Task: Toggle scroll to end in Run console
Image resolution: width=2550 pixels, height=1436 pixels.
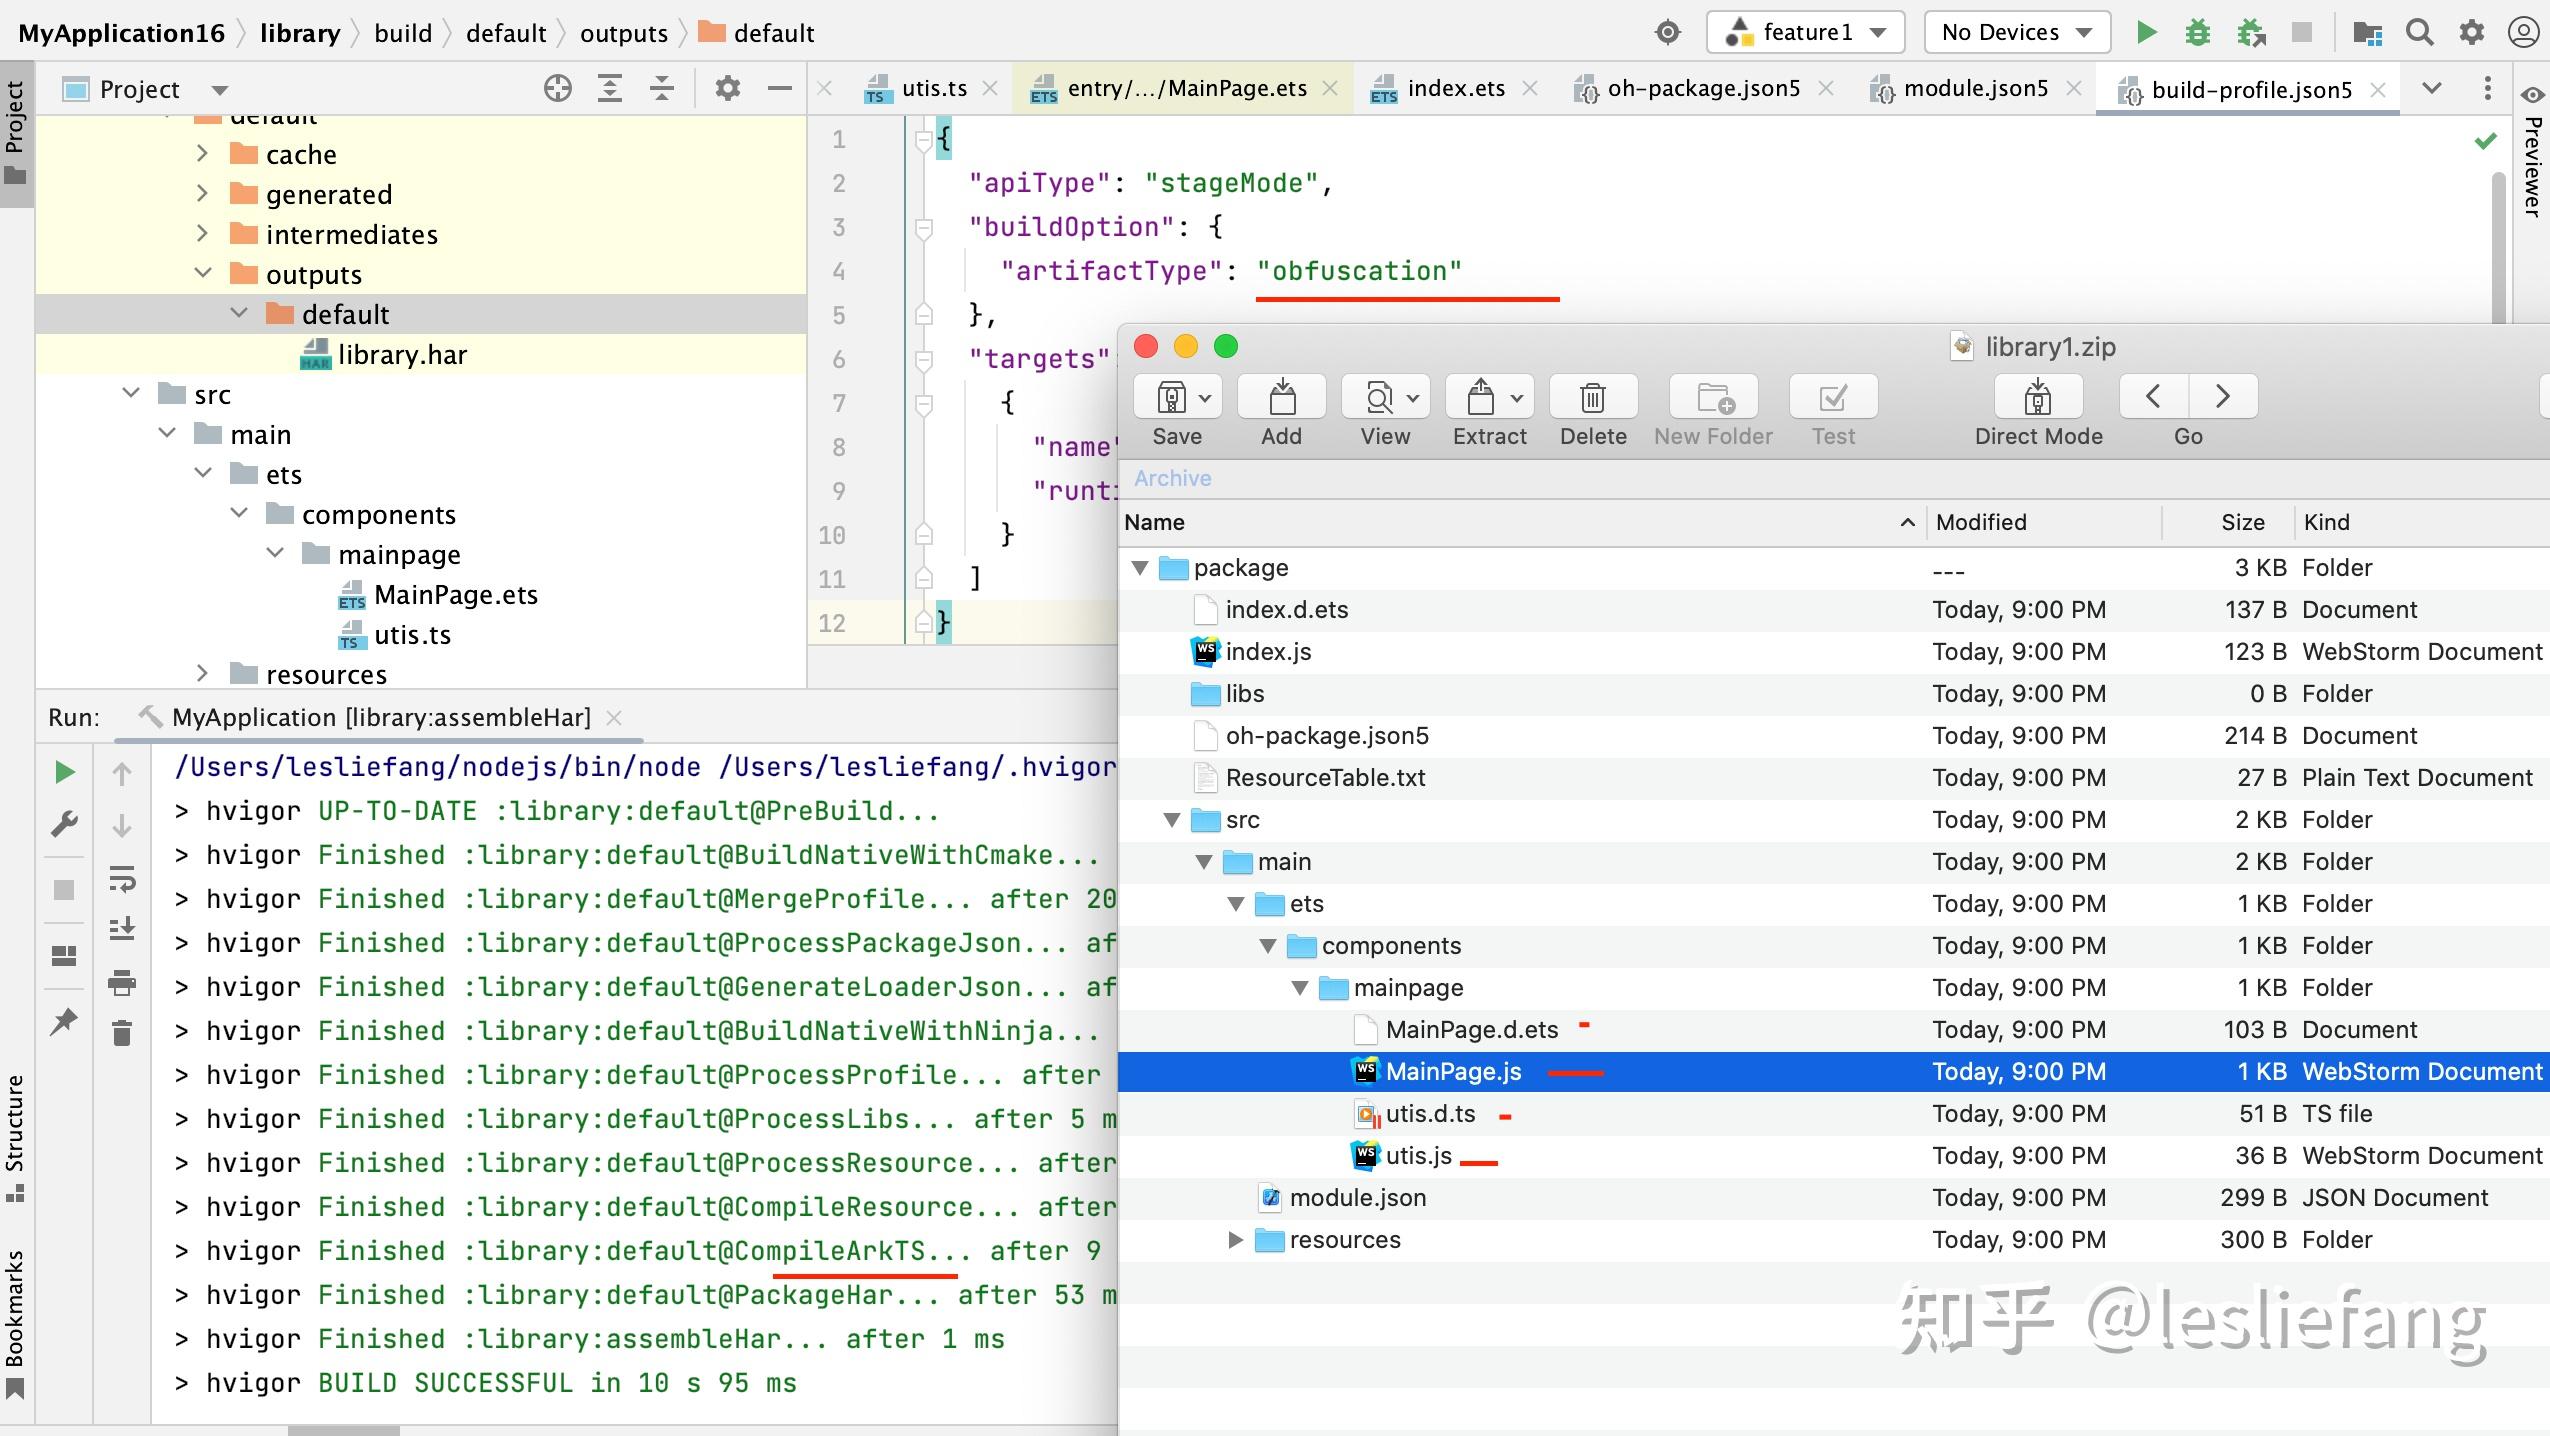Action: (122, 930)
